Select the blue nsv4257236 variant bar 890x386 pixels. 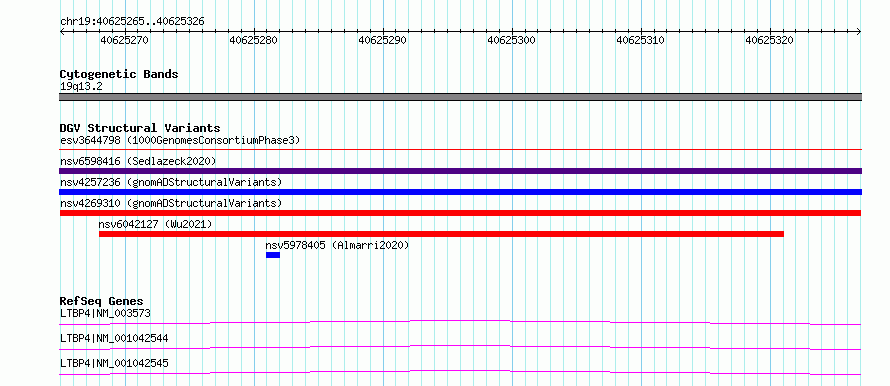point(460,192)
